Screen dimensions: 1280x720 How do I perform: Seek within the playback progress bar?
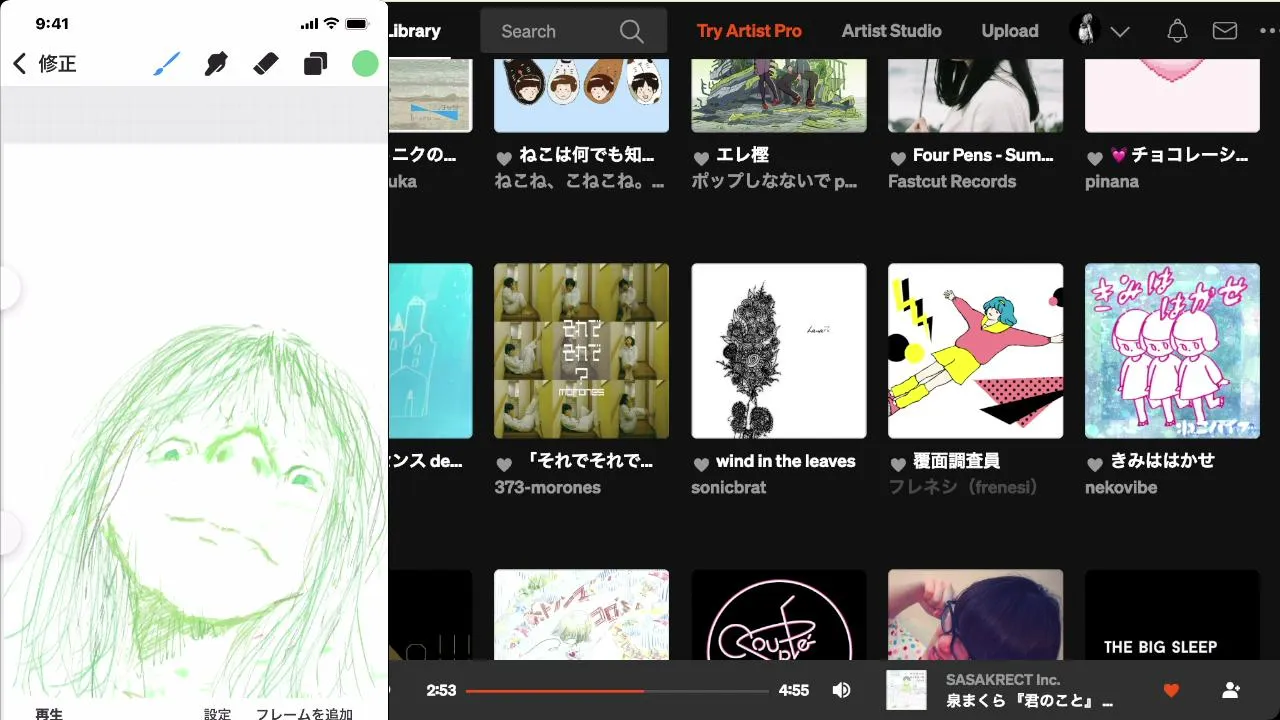(617, 691)
